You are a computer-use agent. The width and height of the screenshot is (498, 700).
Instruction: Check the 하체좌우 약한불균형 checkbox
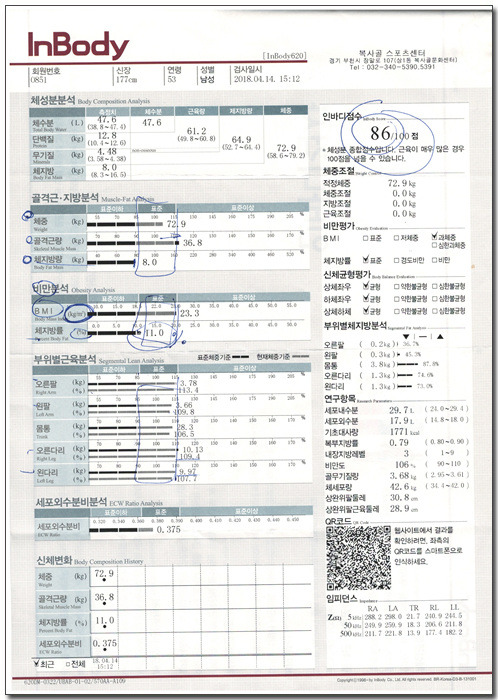(396, 299)
